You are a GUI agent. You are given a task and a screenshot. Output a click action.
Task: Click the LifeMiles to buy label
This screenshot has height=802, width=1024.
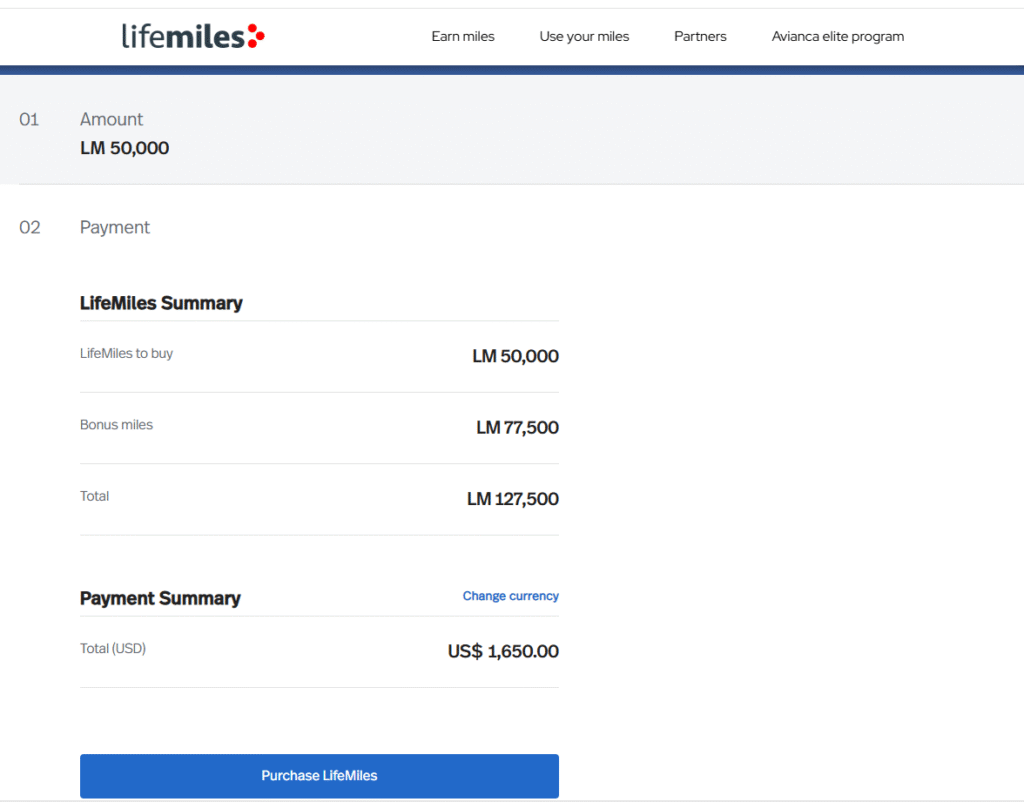(126, 354)
